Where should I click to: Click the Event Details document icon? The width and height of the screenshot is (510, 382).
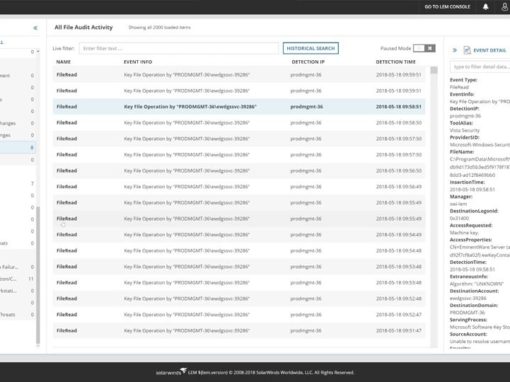click(467, 50)
